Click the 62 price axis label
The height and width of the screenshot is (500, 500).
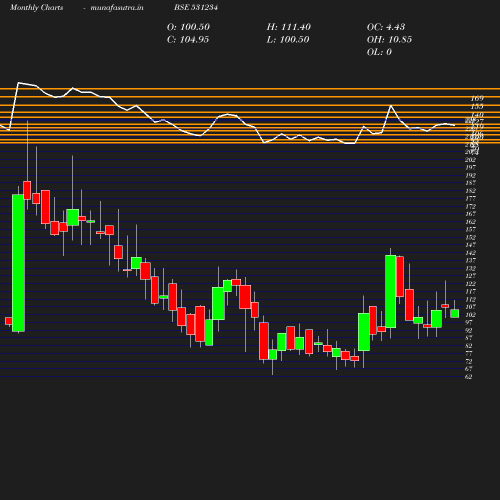click(469, 377)
